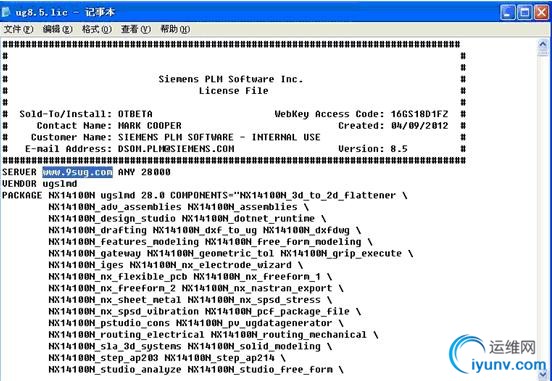The image size is (552, 381).
Task: Click the customer name SIEMENS PLM SOFTWARE
Action: (x=176, y=137)
